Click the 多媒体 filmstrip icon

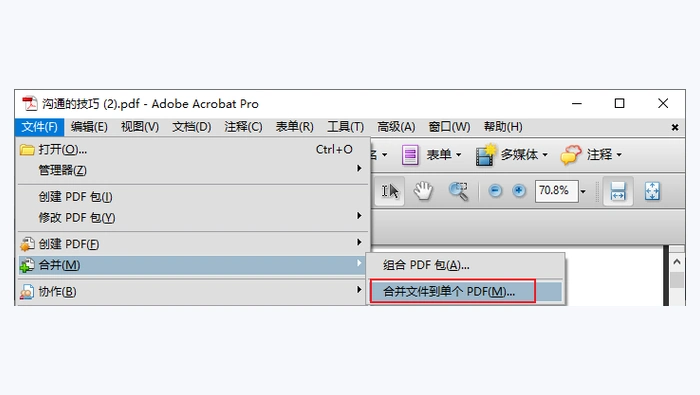pyautogui.click(x=486, y=155)
